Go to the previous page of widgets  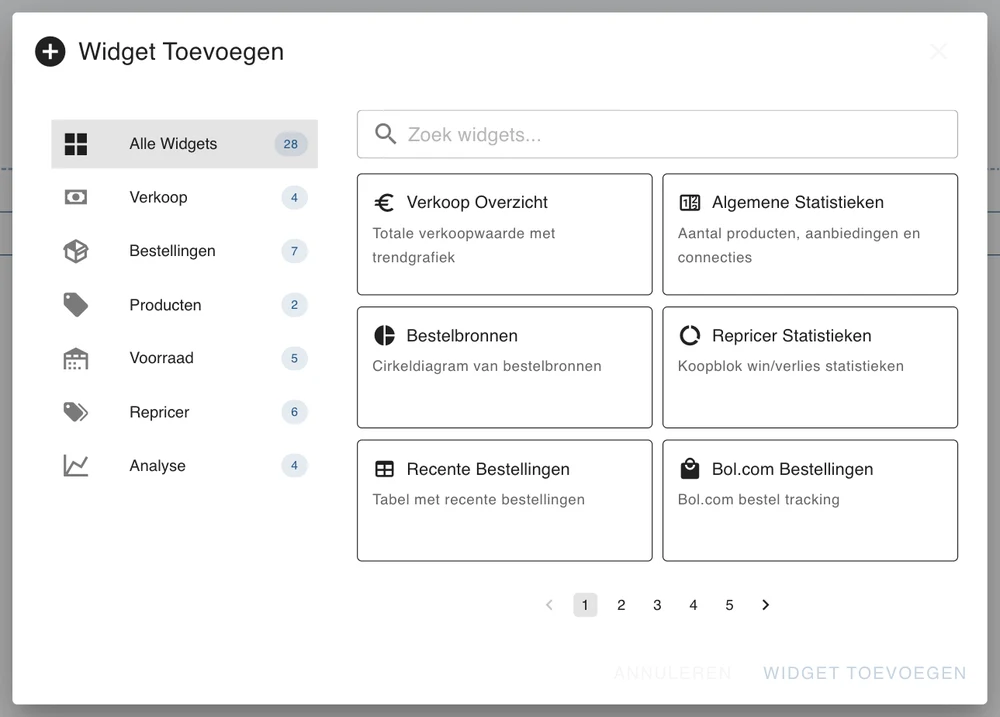point(549,605)
